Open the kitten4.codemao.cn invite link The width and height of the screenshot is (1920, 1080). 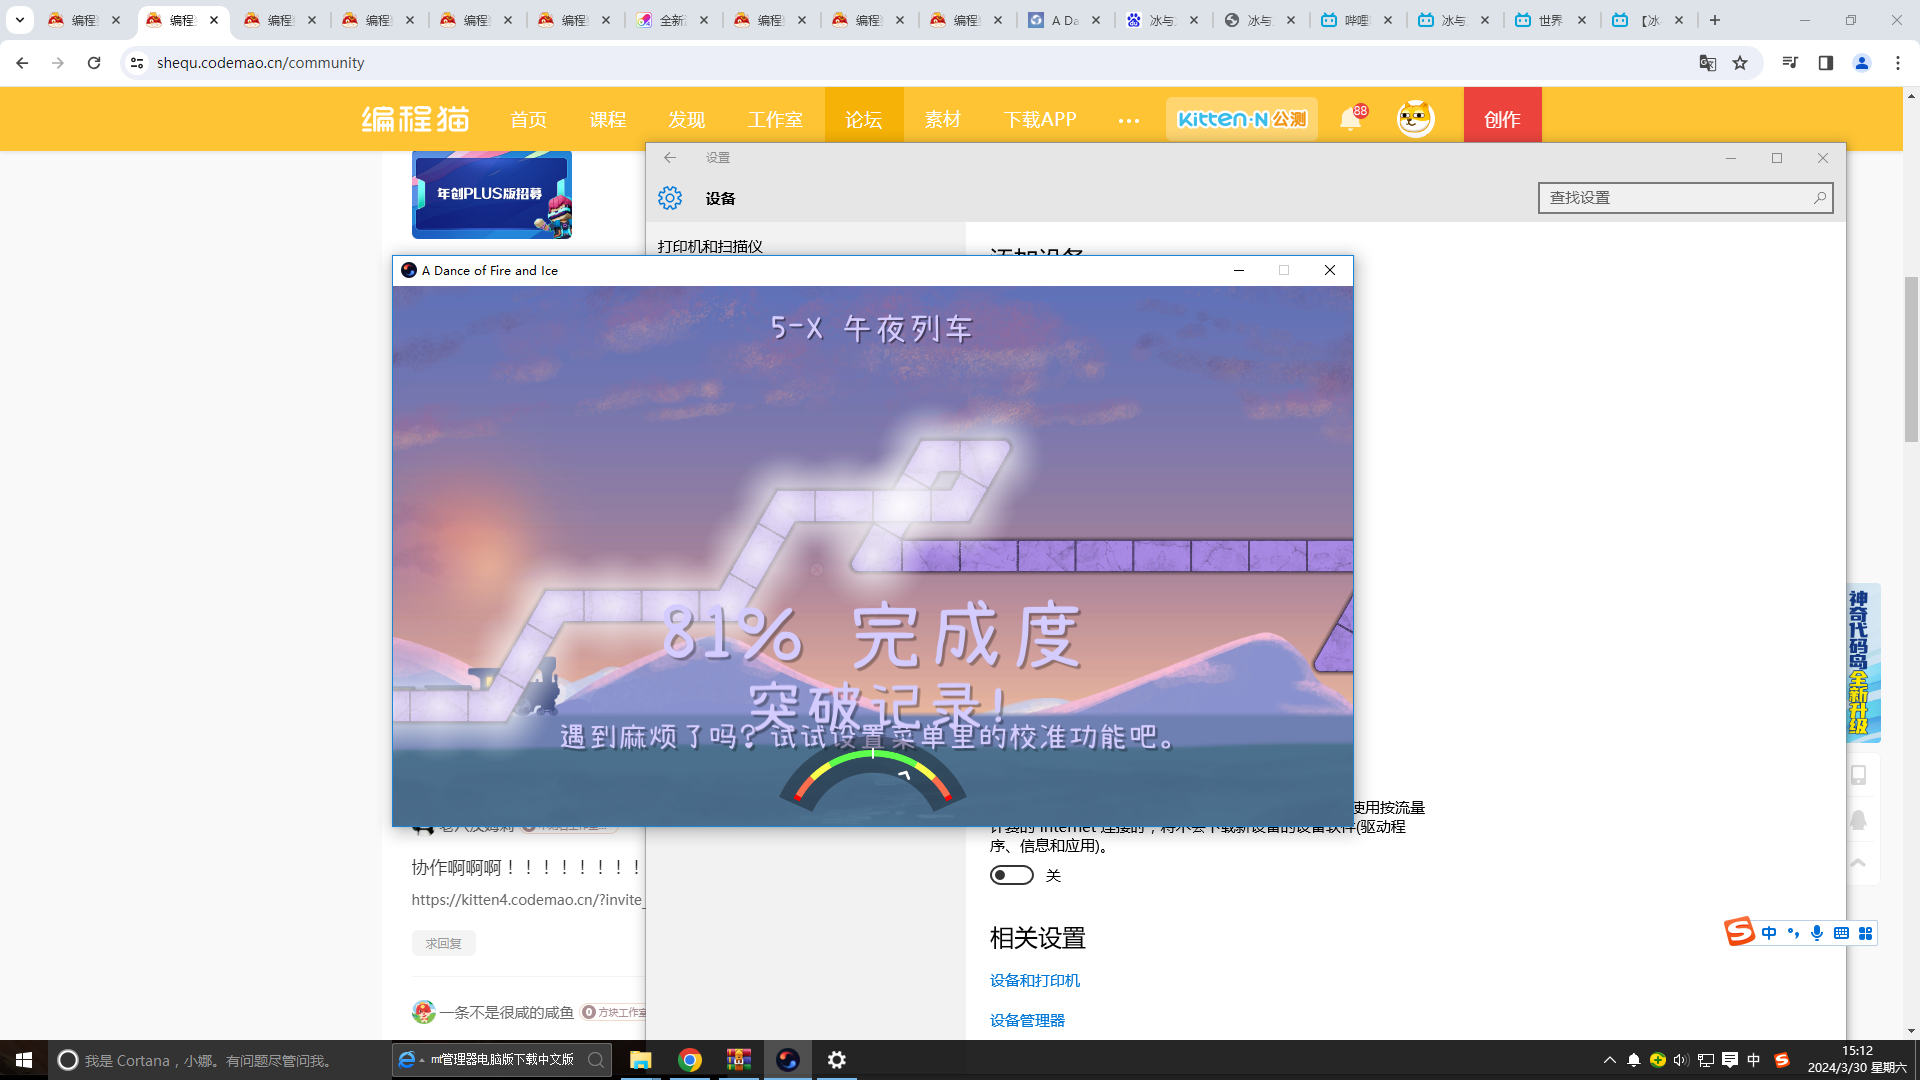click(528, 900)
